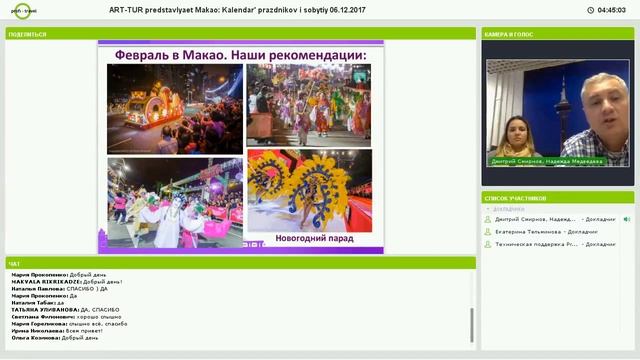Click the chat panel vertical scrollbar

click(472, 325)
